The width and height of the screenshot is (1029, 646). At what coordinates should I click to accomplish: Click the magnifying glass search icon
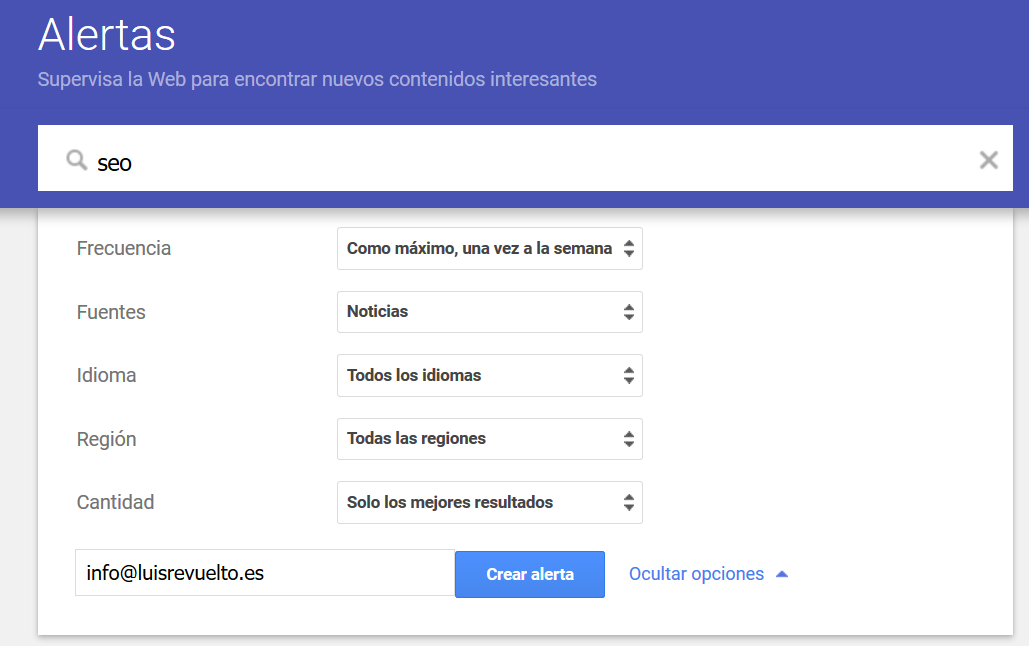[x=76, y=160]
